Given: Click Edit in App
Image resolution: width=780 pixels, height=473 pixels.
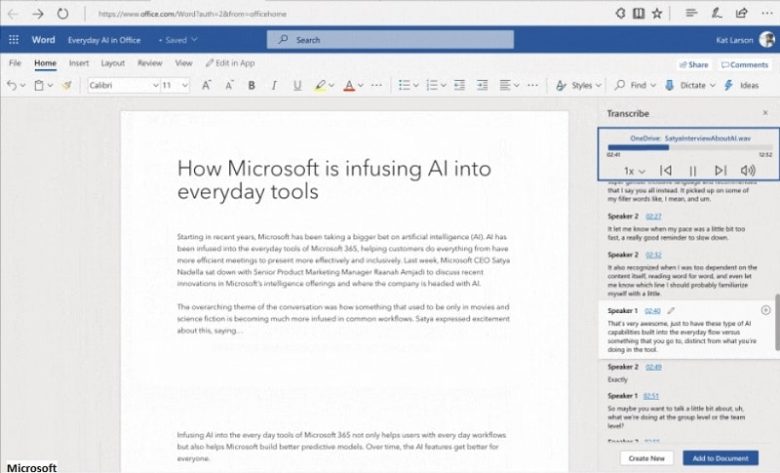Looking at the screenshot, I should point(230,63).
